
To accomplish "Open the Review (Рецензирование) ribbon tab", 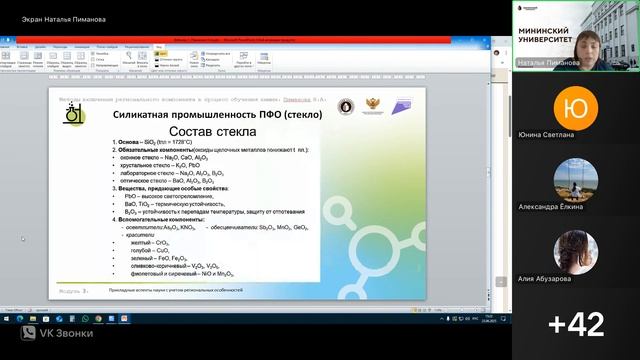I will pyautogui.click(x=137, y=47).
